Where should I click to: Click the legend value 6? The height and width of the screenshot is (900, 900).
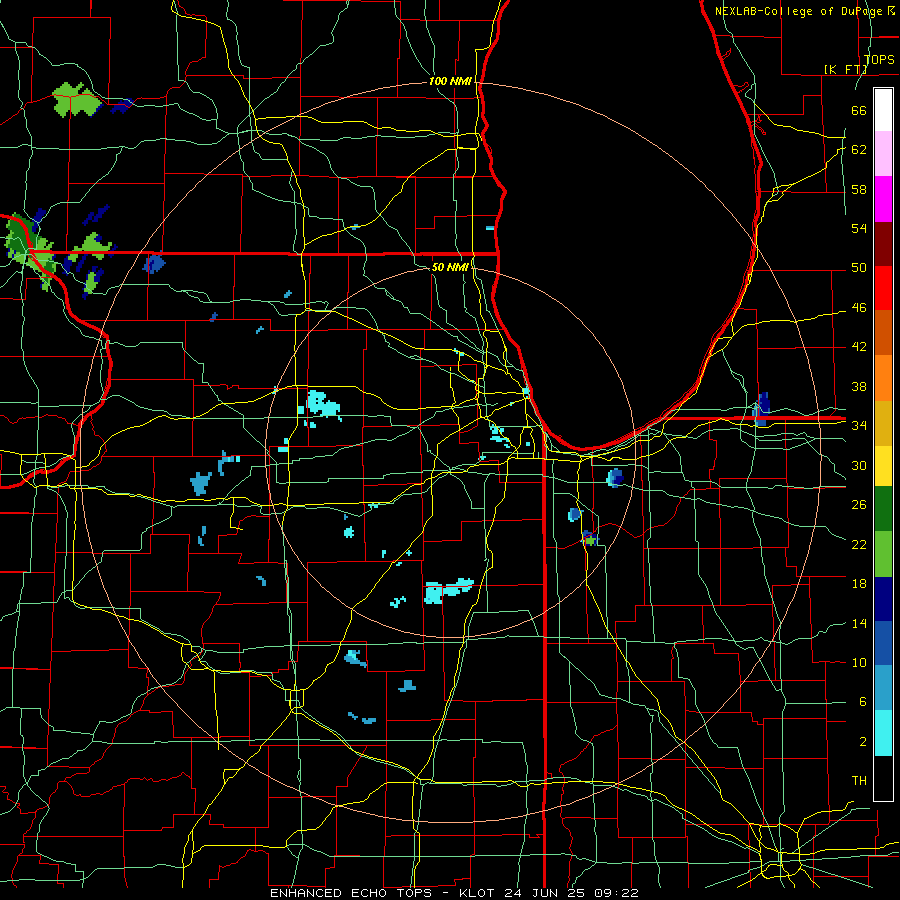coord(863,701)
